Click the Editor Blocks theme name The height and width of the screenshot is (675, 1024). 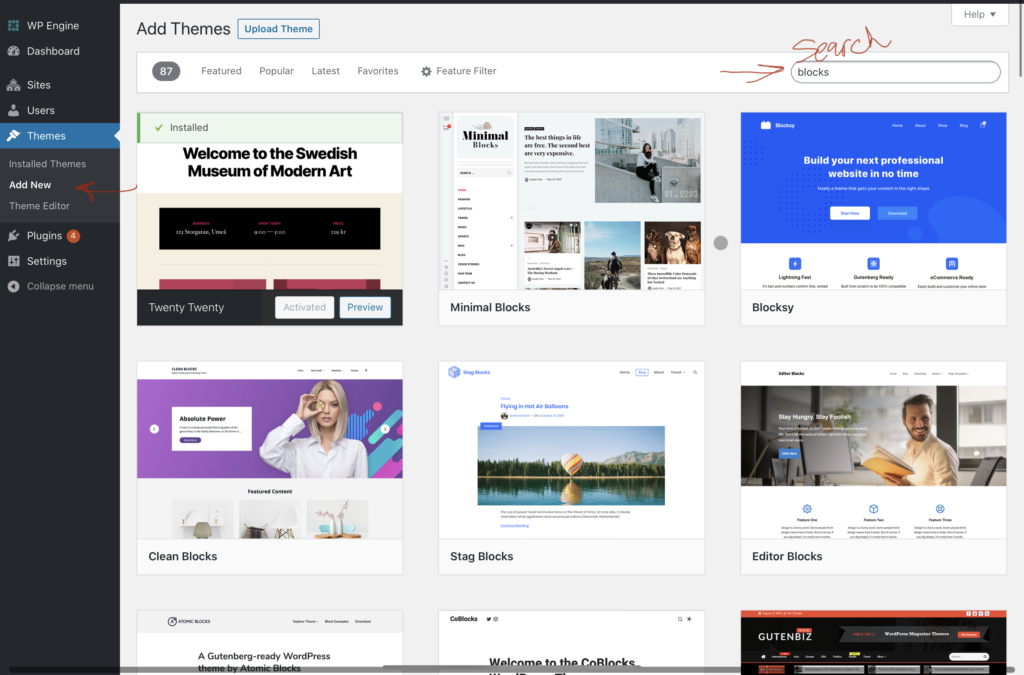click(x=787, y=556)
